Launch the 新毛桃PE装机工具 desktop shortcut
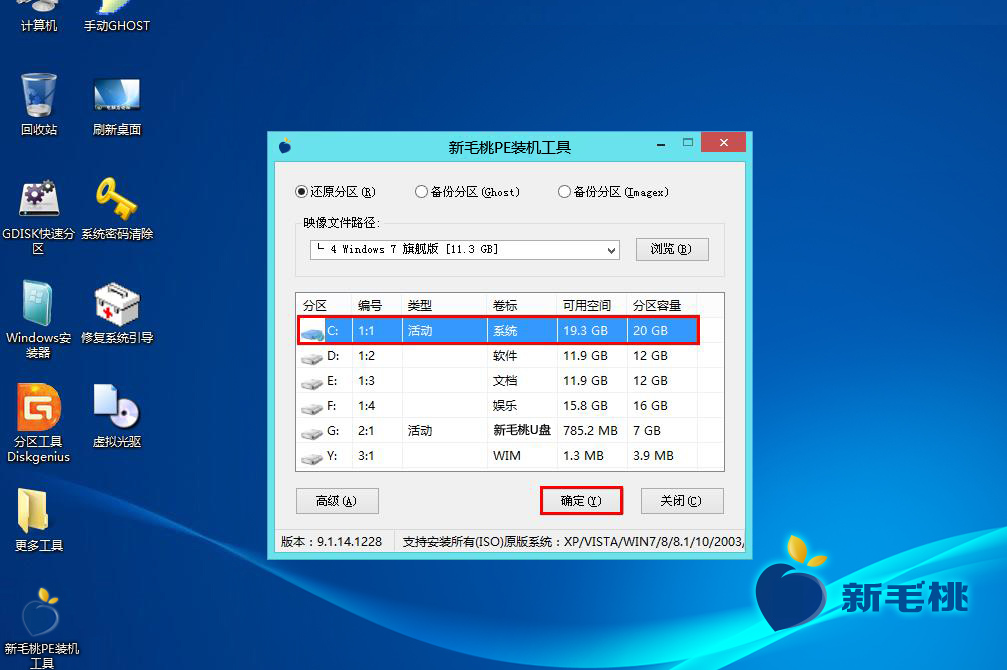Screen dimensions: 1007x670 [x=41, y=628]
